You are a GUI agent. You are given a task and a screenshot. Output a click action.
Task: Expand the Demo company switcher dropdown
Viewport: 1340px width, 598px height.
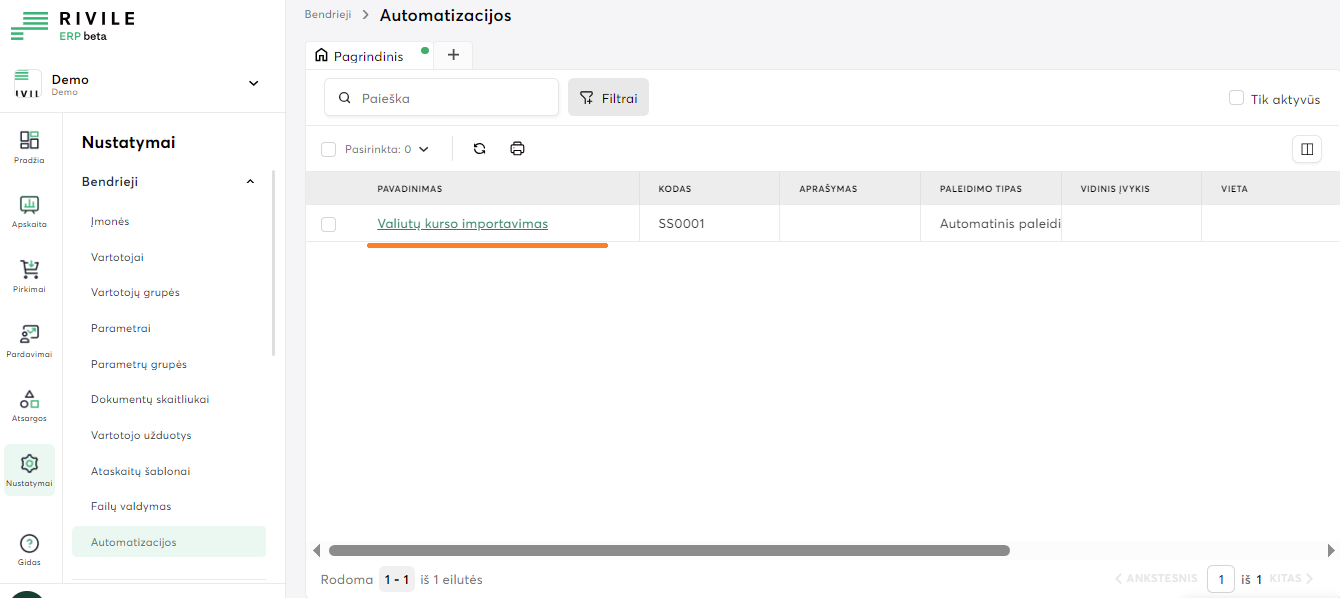pyautogui.click(x=253, y=83)
